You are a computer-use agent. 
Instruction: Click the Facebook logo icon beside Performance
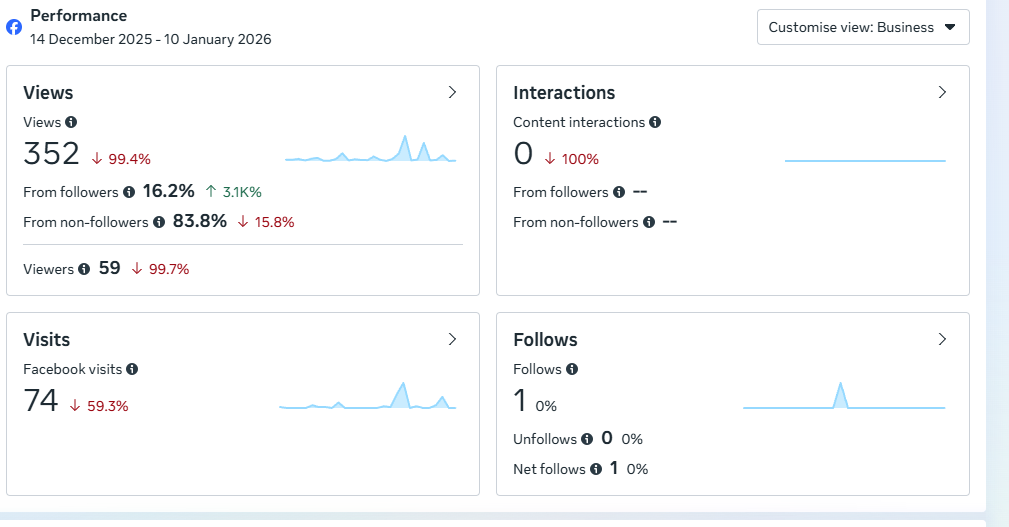click(x=14, y=28)
